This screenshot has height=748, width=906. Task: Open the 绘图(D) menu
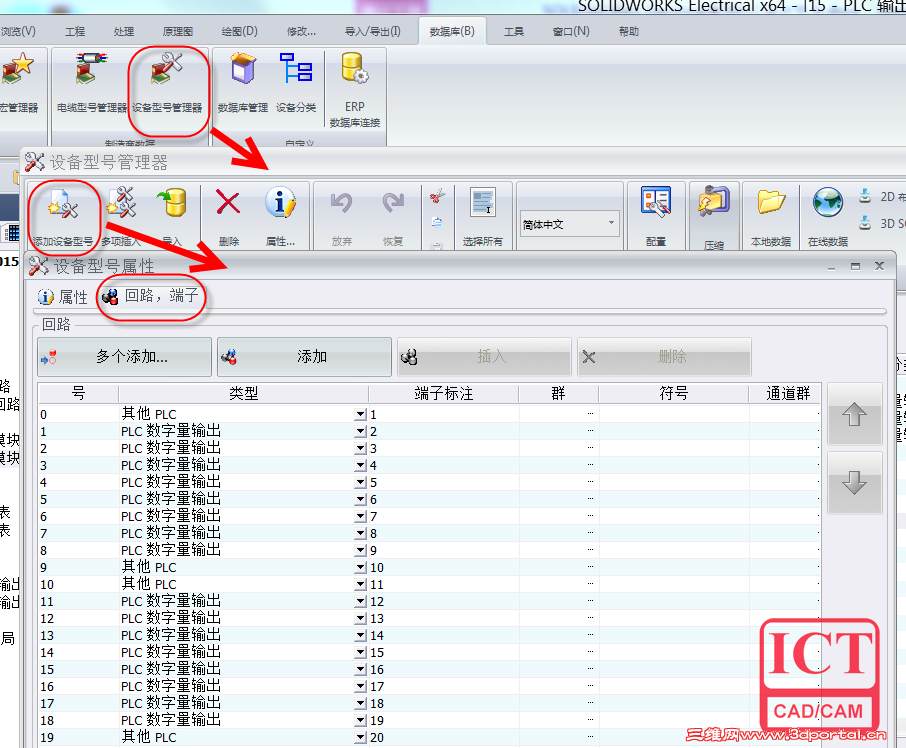[x=239, y=31]
